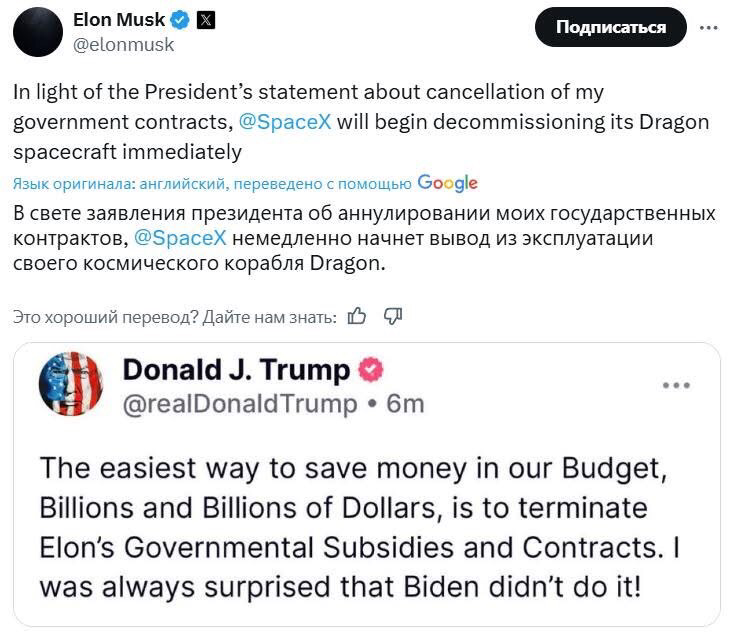Click the @elonmusk handle
Viewport: 729px width, 636px height.
tap(123, 44)
